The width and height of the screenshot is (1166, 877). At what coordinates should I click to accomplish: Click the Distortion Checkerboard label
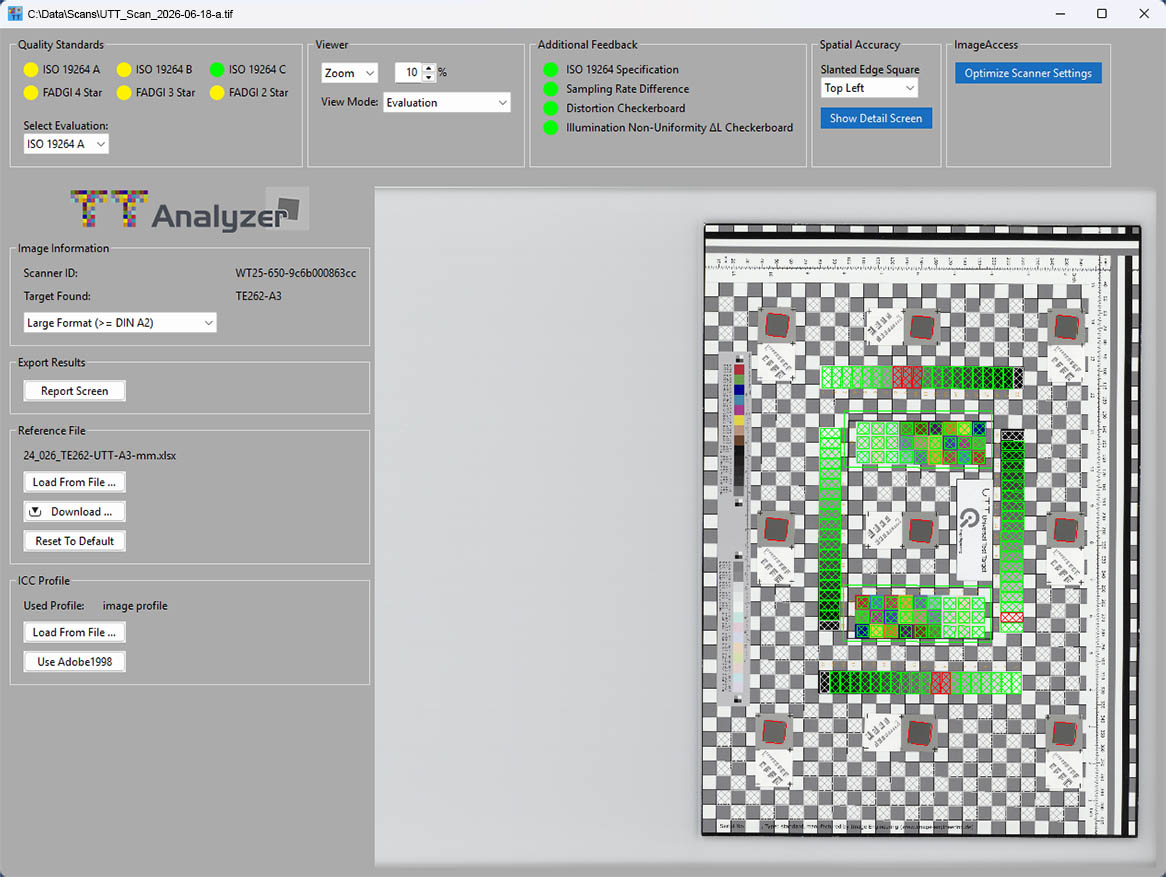click(625, 108)
